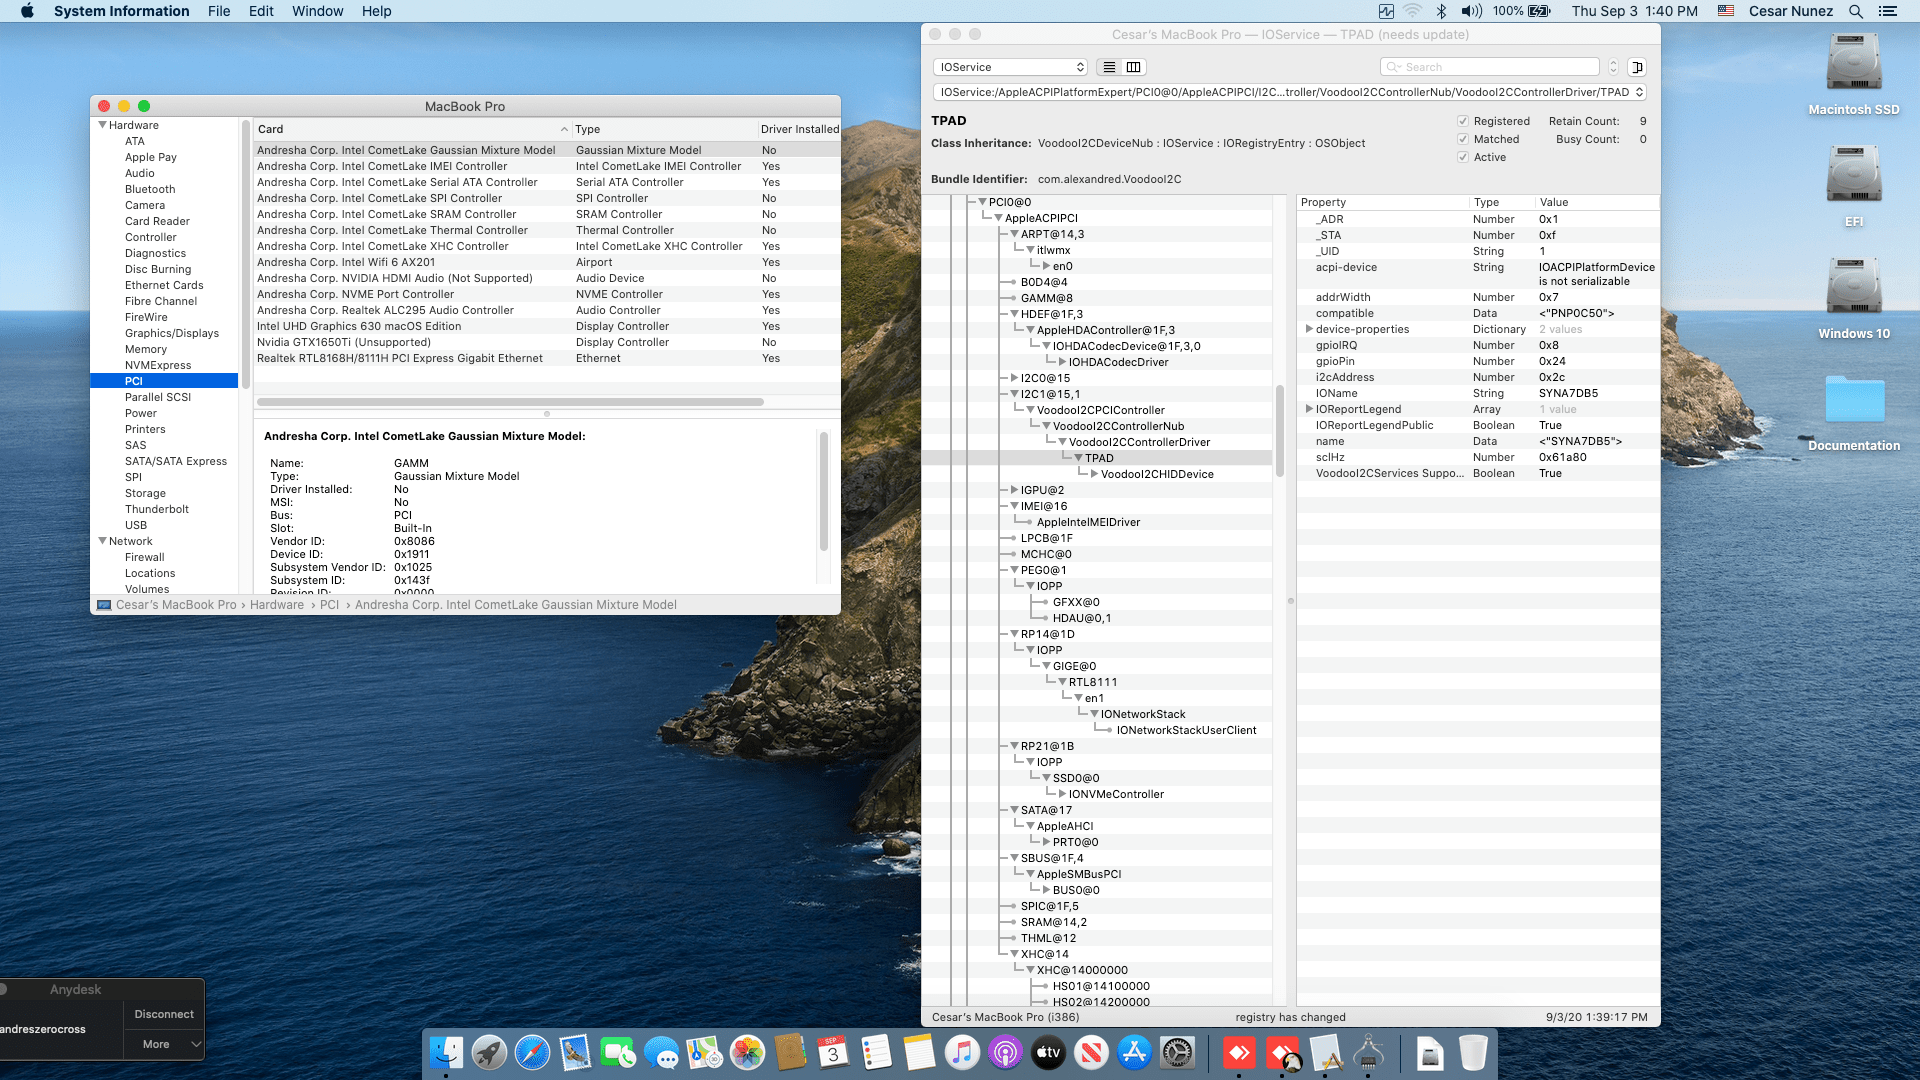Screen dimensions: 1920x1080
Task: Open the Trash in the Dock
Action: click(x=1473, y=1053)
